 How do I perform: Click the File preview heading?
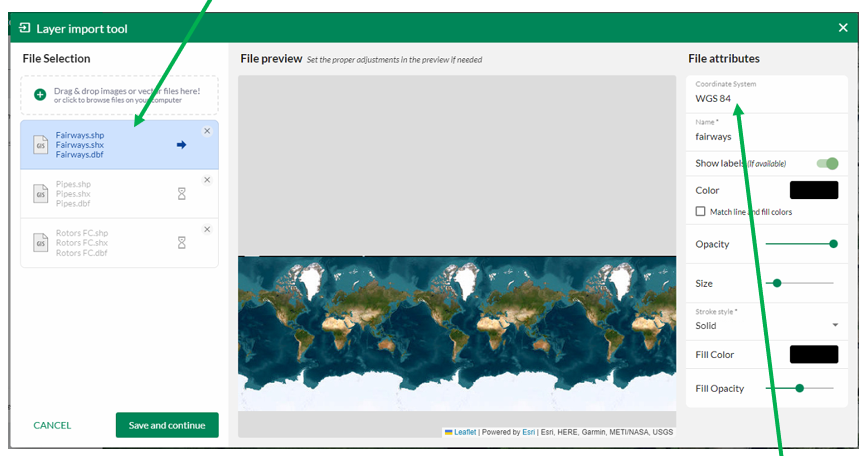coord(271,58)
